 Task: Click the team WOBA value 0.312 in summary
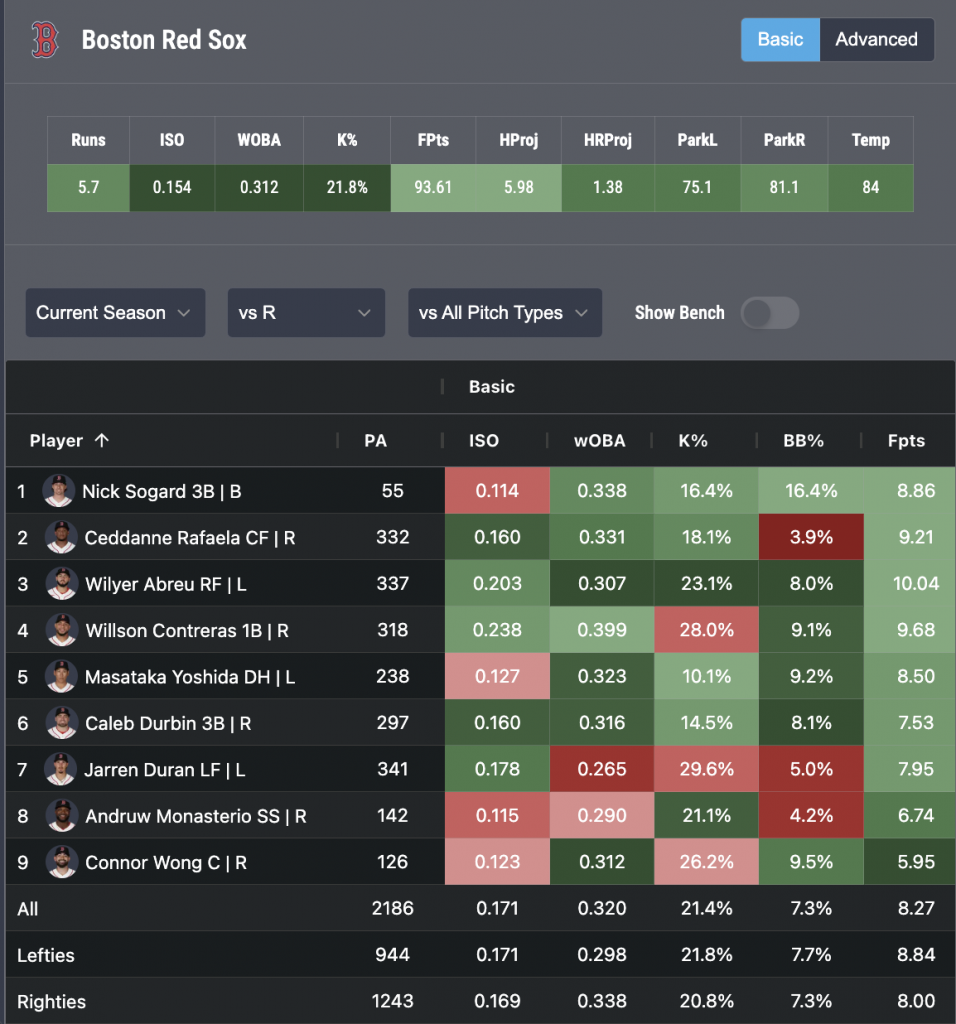259,187
